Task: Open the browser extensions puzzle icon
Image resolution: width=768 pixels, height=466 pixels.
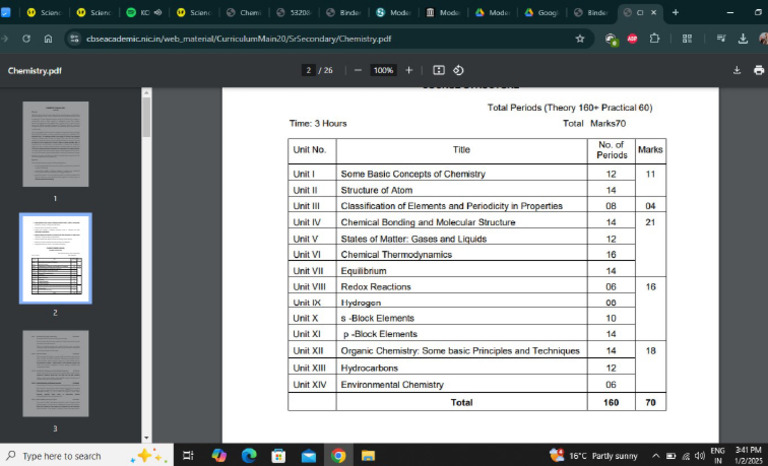Action: (655, 38)
